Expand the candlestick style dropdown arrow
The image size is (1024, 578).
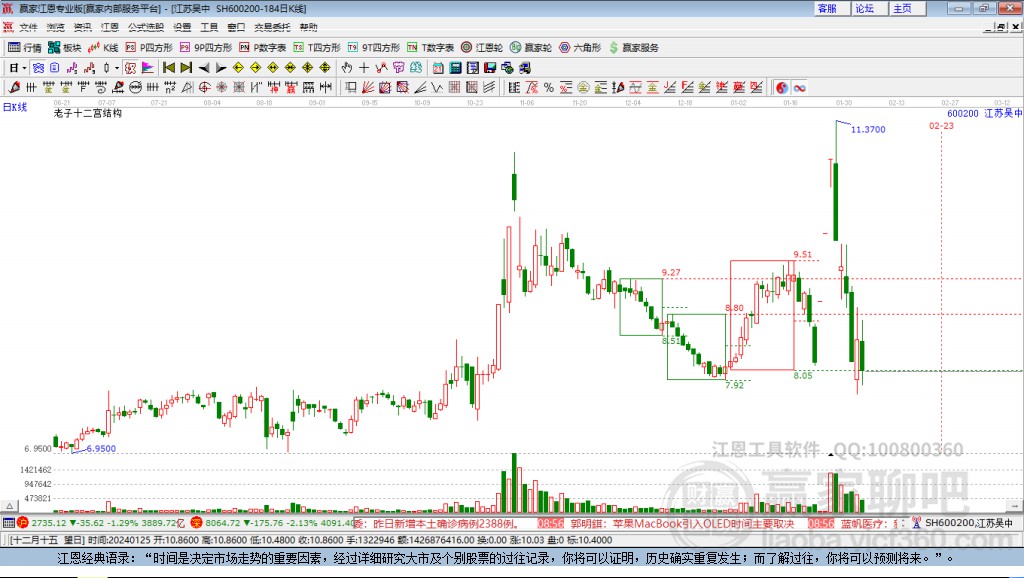click(117, 68)
